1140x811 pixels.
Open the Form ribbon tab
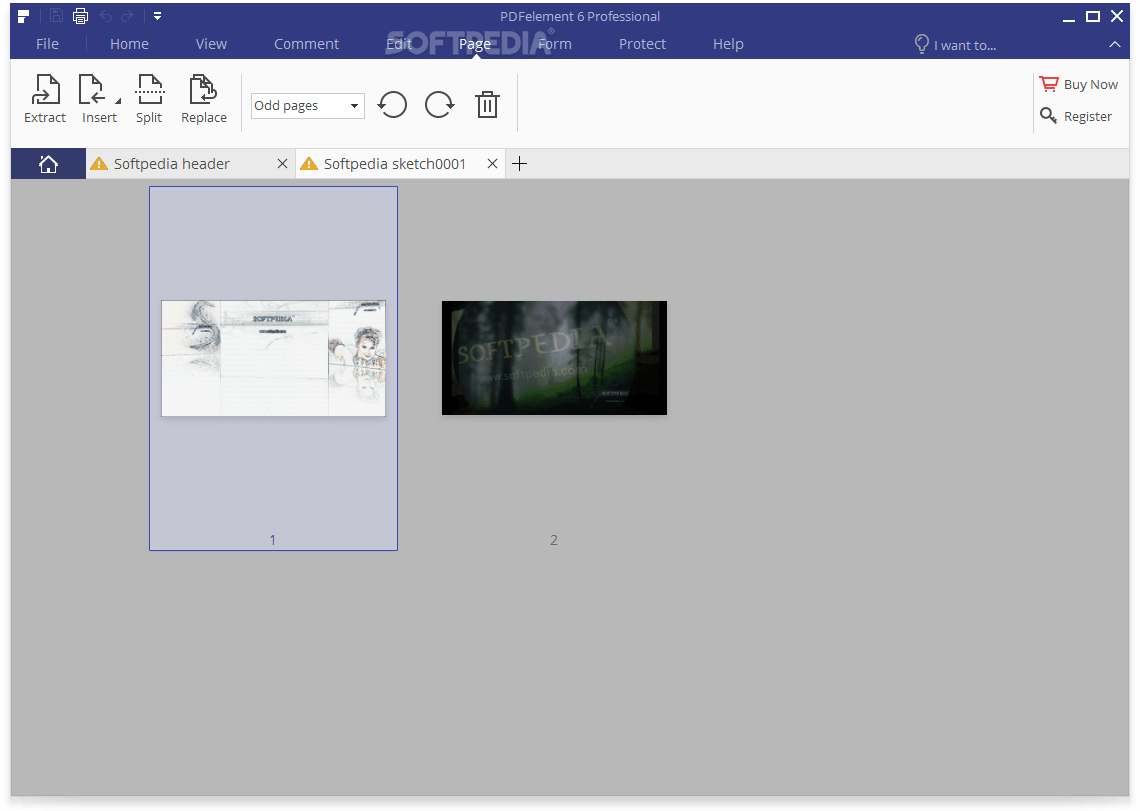point(555,44)
